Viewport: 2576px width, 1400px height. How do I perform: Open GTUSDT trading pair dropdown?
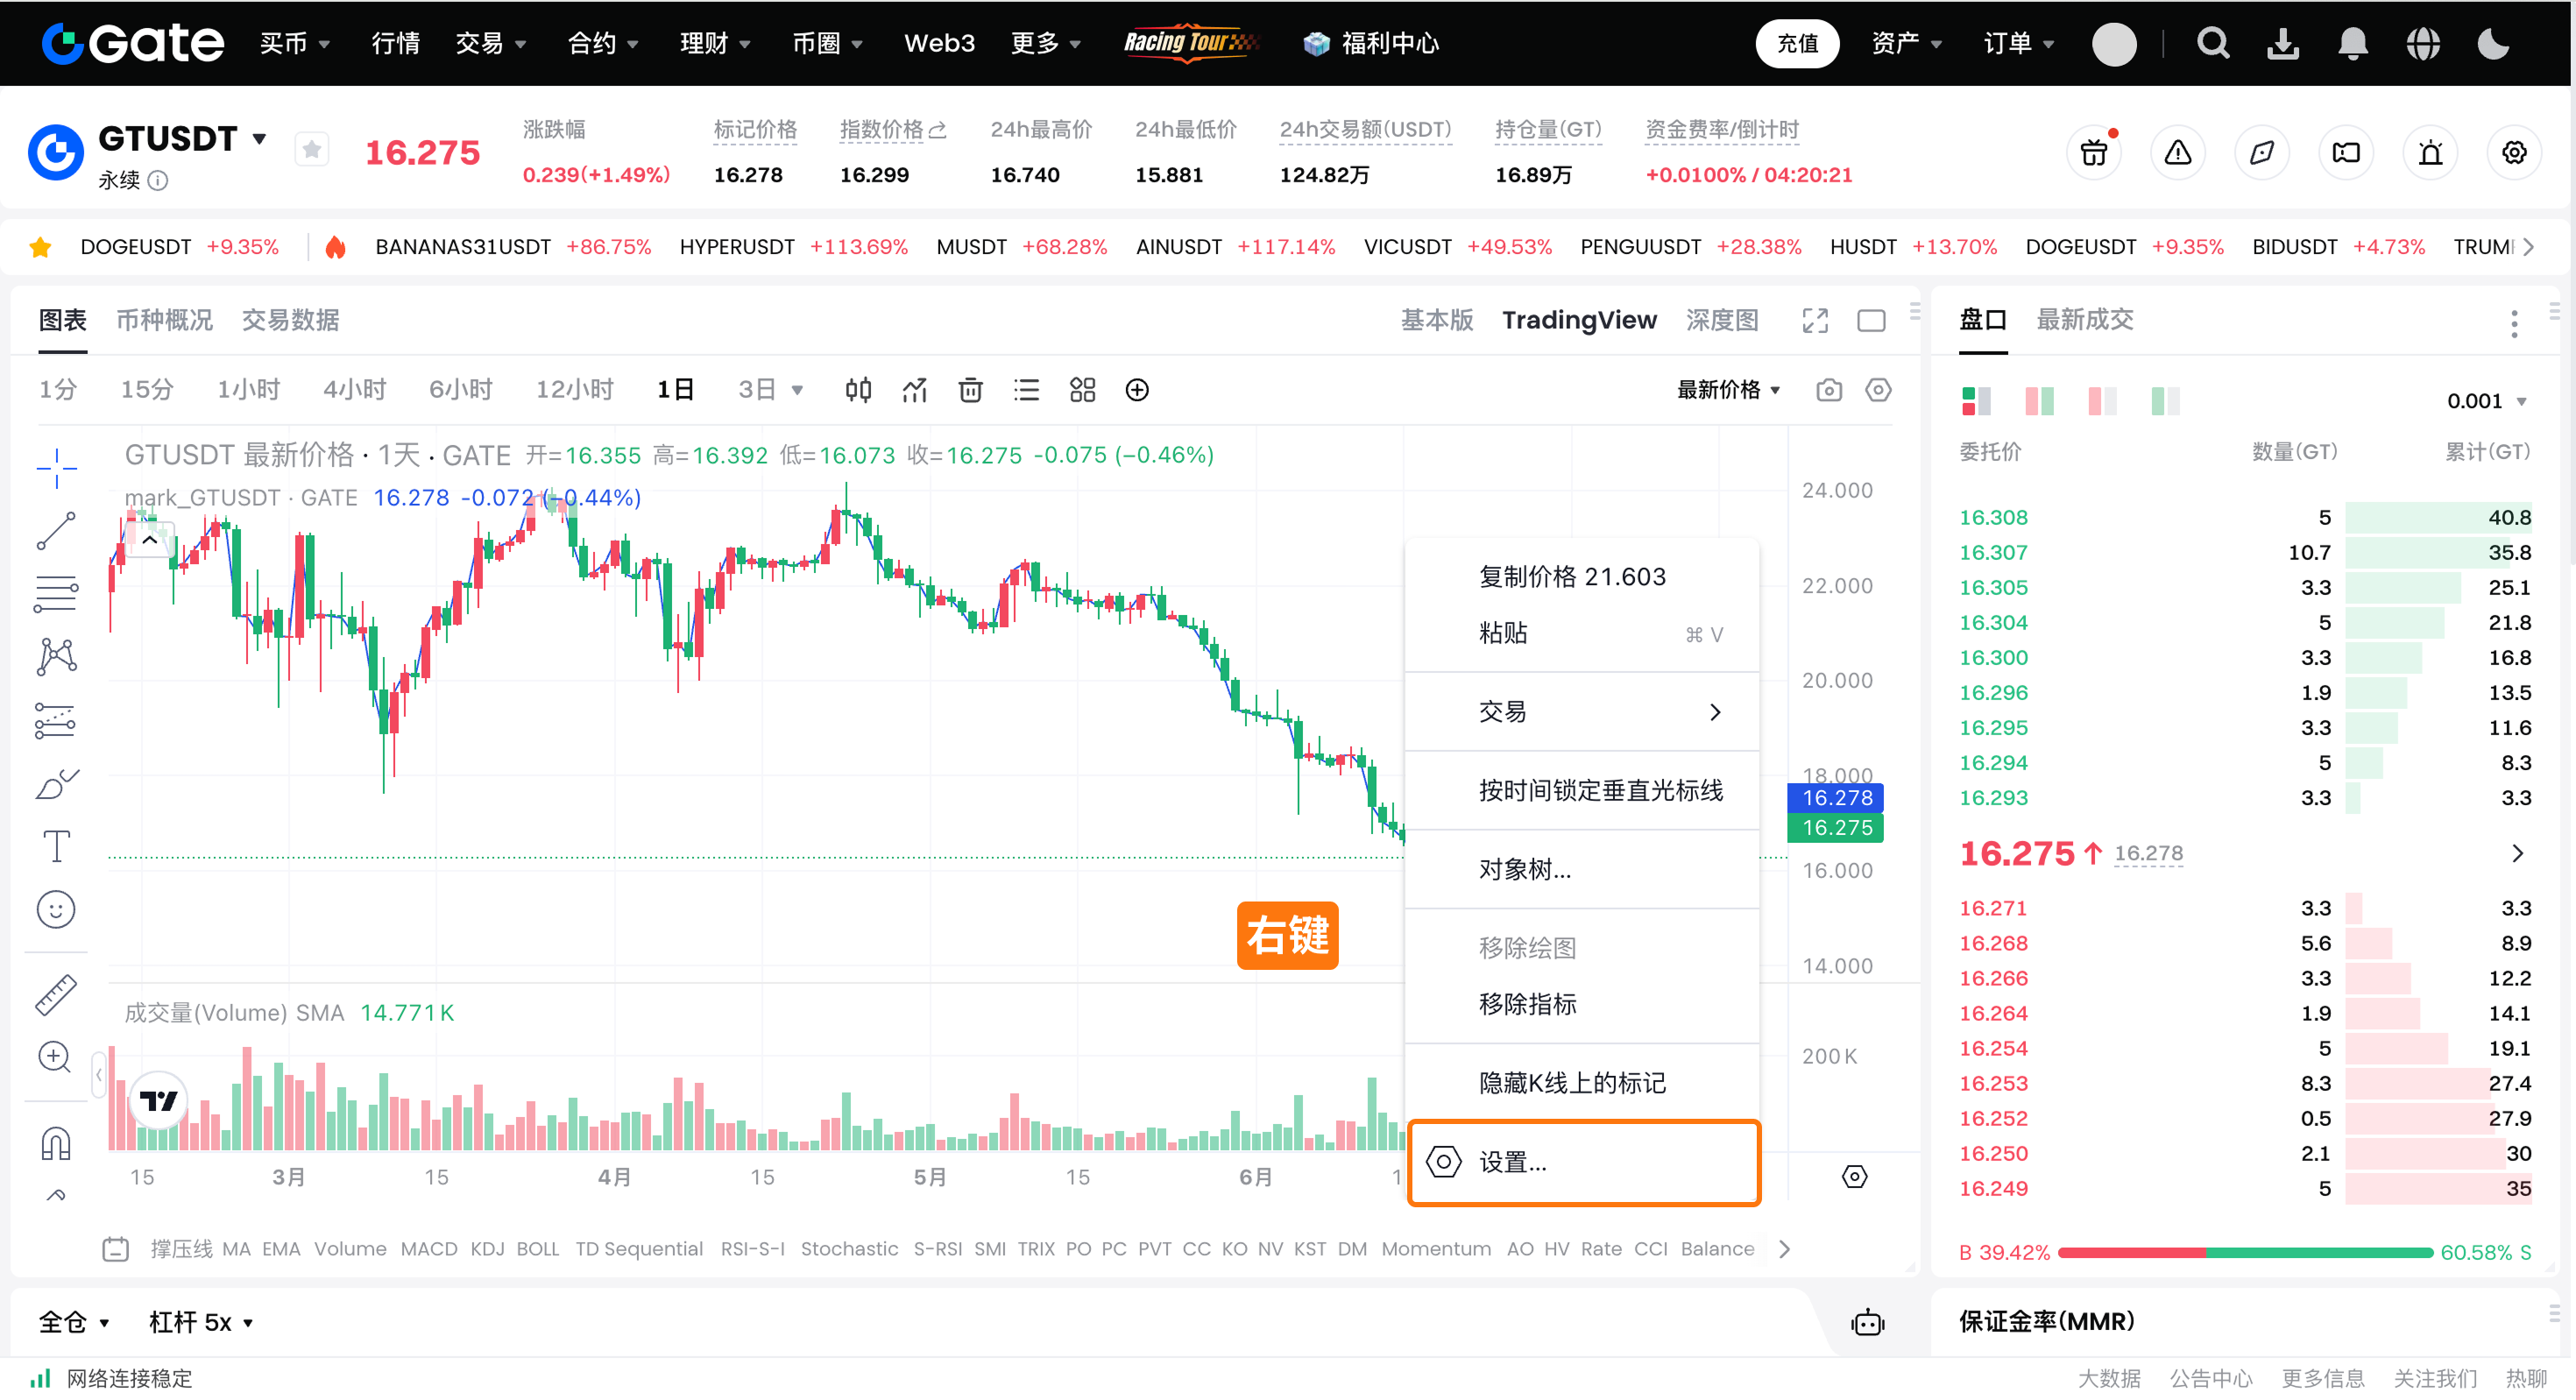259,138
